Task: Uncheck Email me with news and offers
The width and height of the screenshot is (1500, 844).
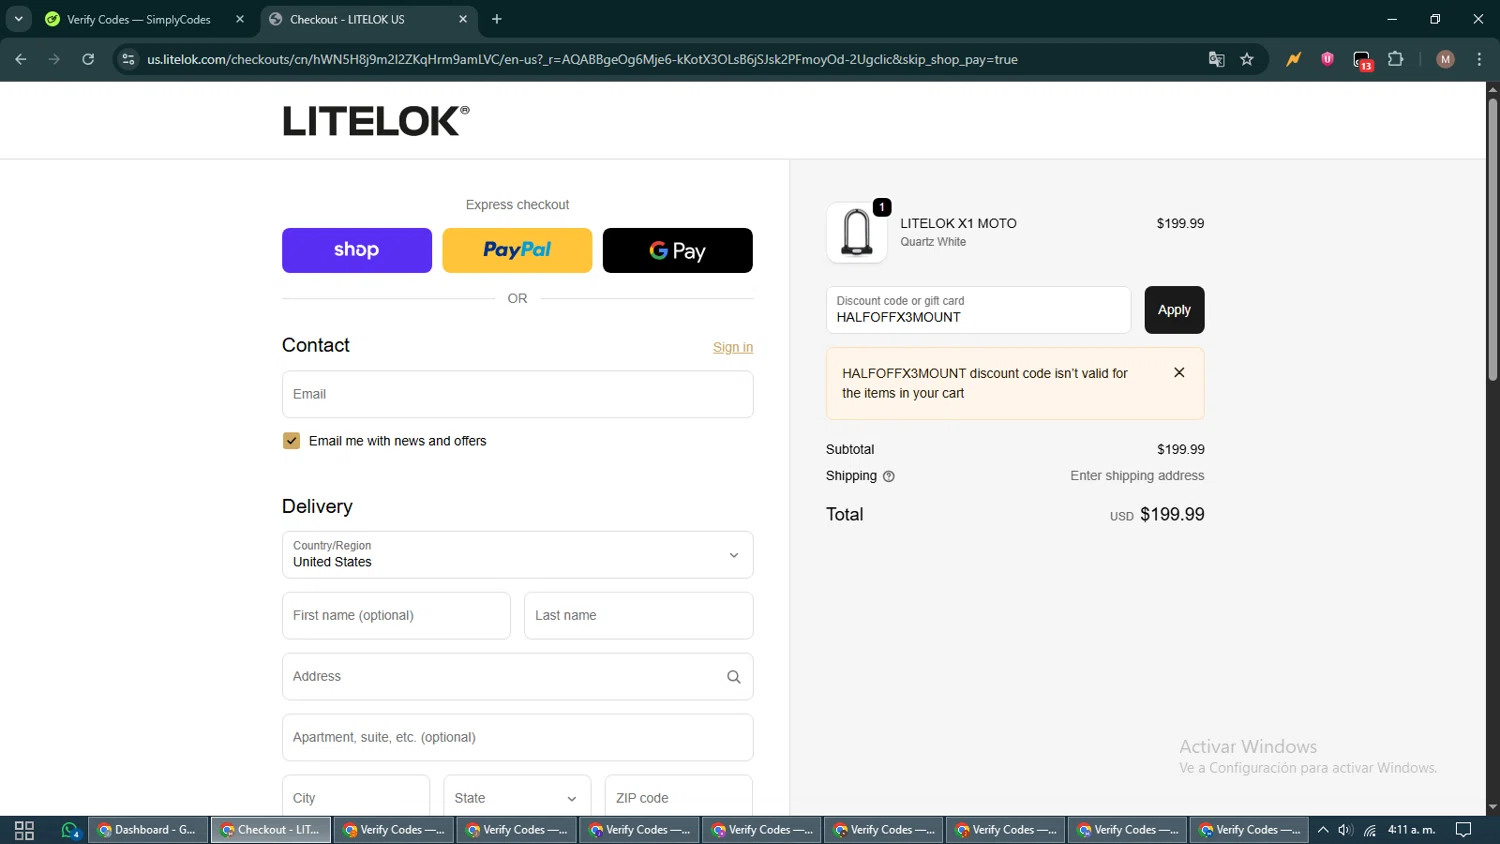Action: tap(291, 441)
